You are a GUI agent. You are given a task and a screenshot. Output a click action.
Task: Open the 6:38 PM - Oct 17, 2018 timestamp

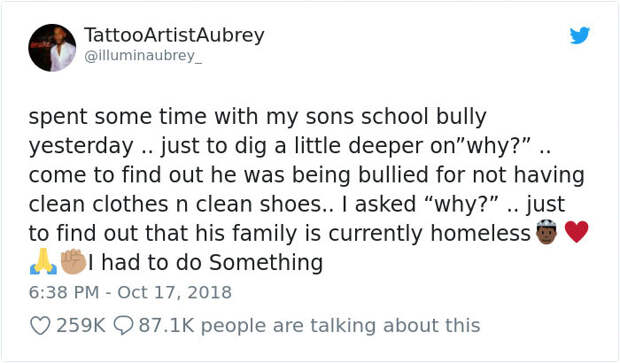click(130, 293)
